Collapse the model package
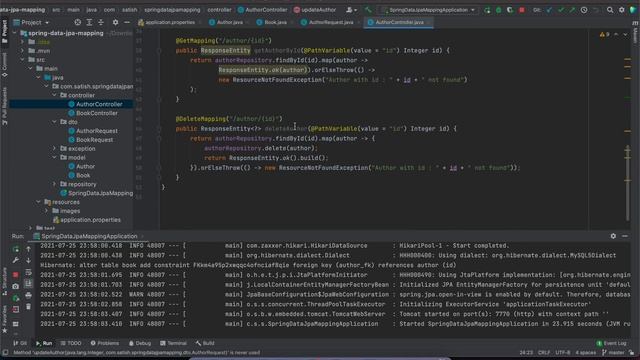The width and height of the screenshot is (640, 360). click(x=55, y=158)
